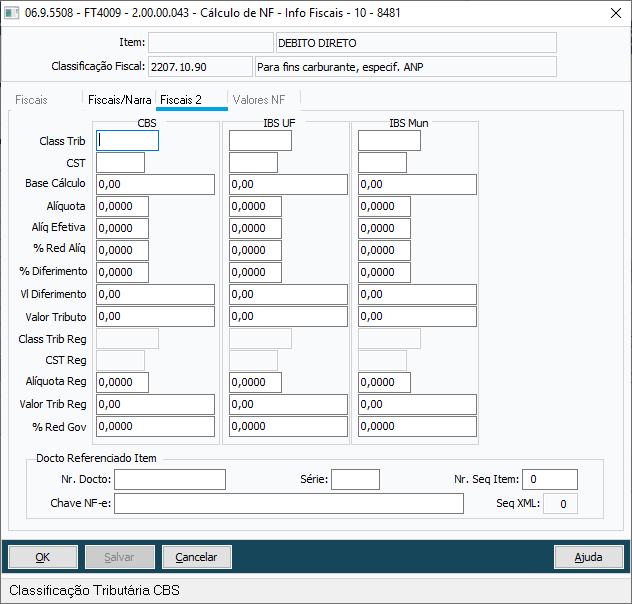Screen dimensions: 632x604
Task: Click the DEBITO DIRETO description field
Action: [x=416, y=43]
